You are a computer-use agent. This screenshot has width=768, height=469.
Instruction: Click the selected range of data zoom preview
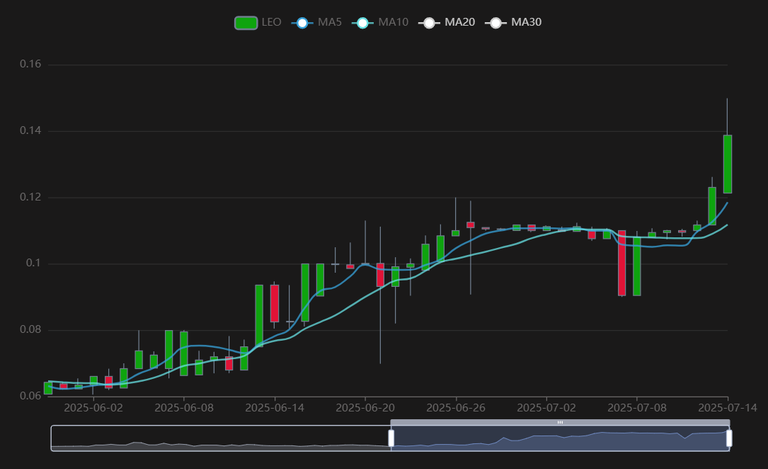point(560,438)
